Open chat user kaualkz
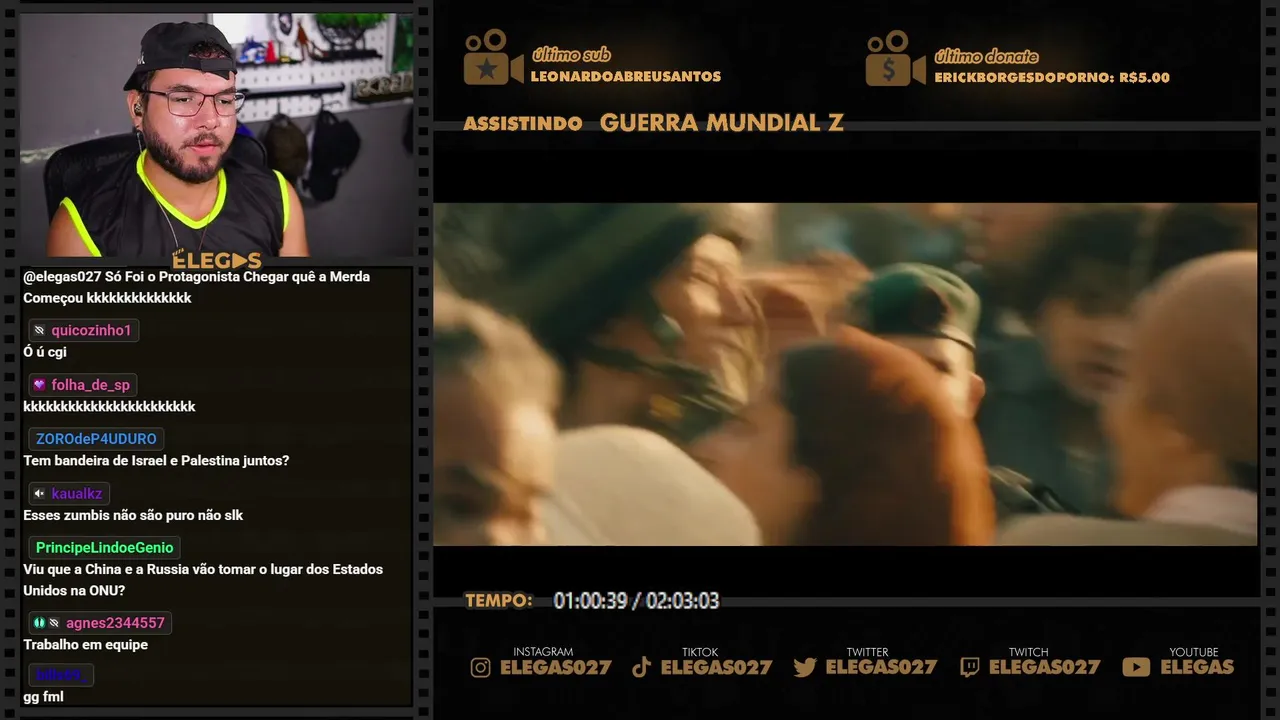1280x720 pixels. tap(77, 493)
